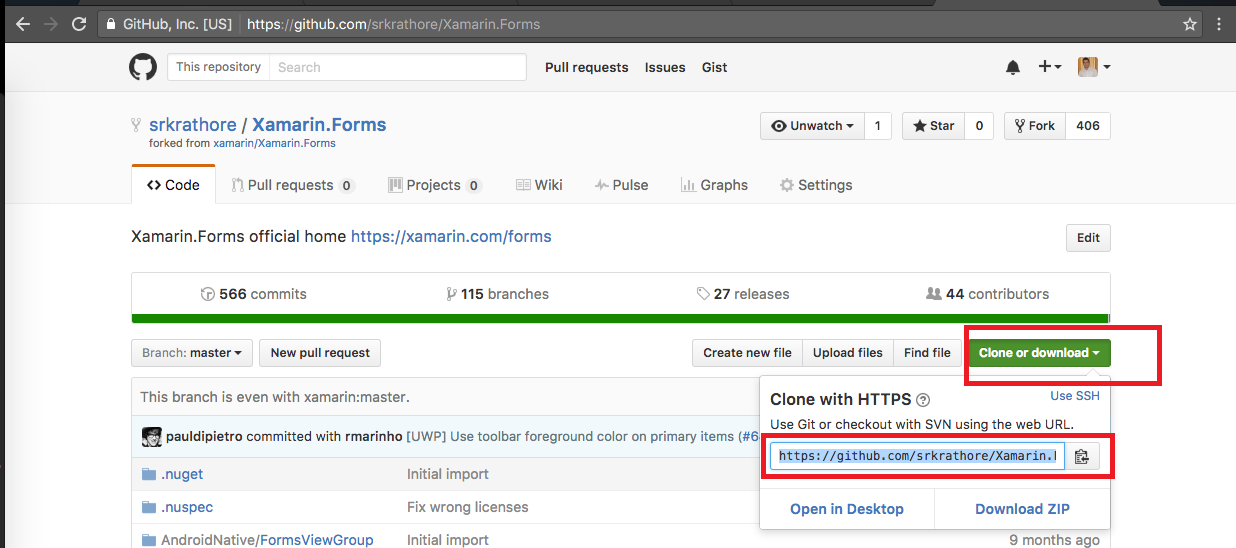Viewport: 1236px width, 548px height.
Task: Reload the page with the refresh icon
Action: pos(79,23)
